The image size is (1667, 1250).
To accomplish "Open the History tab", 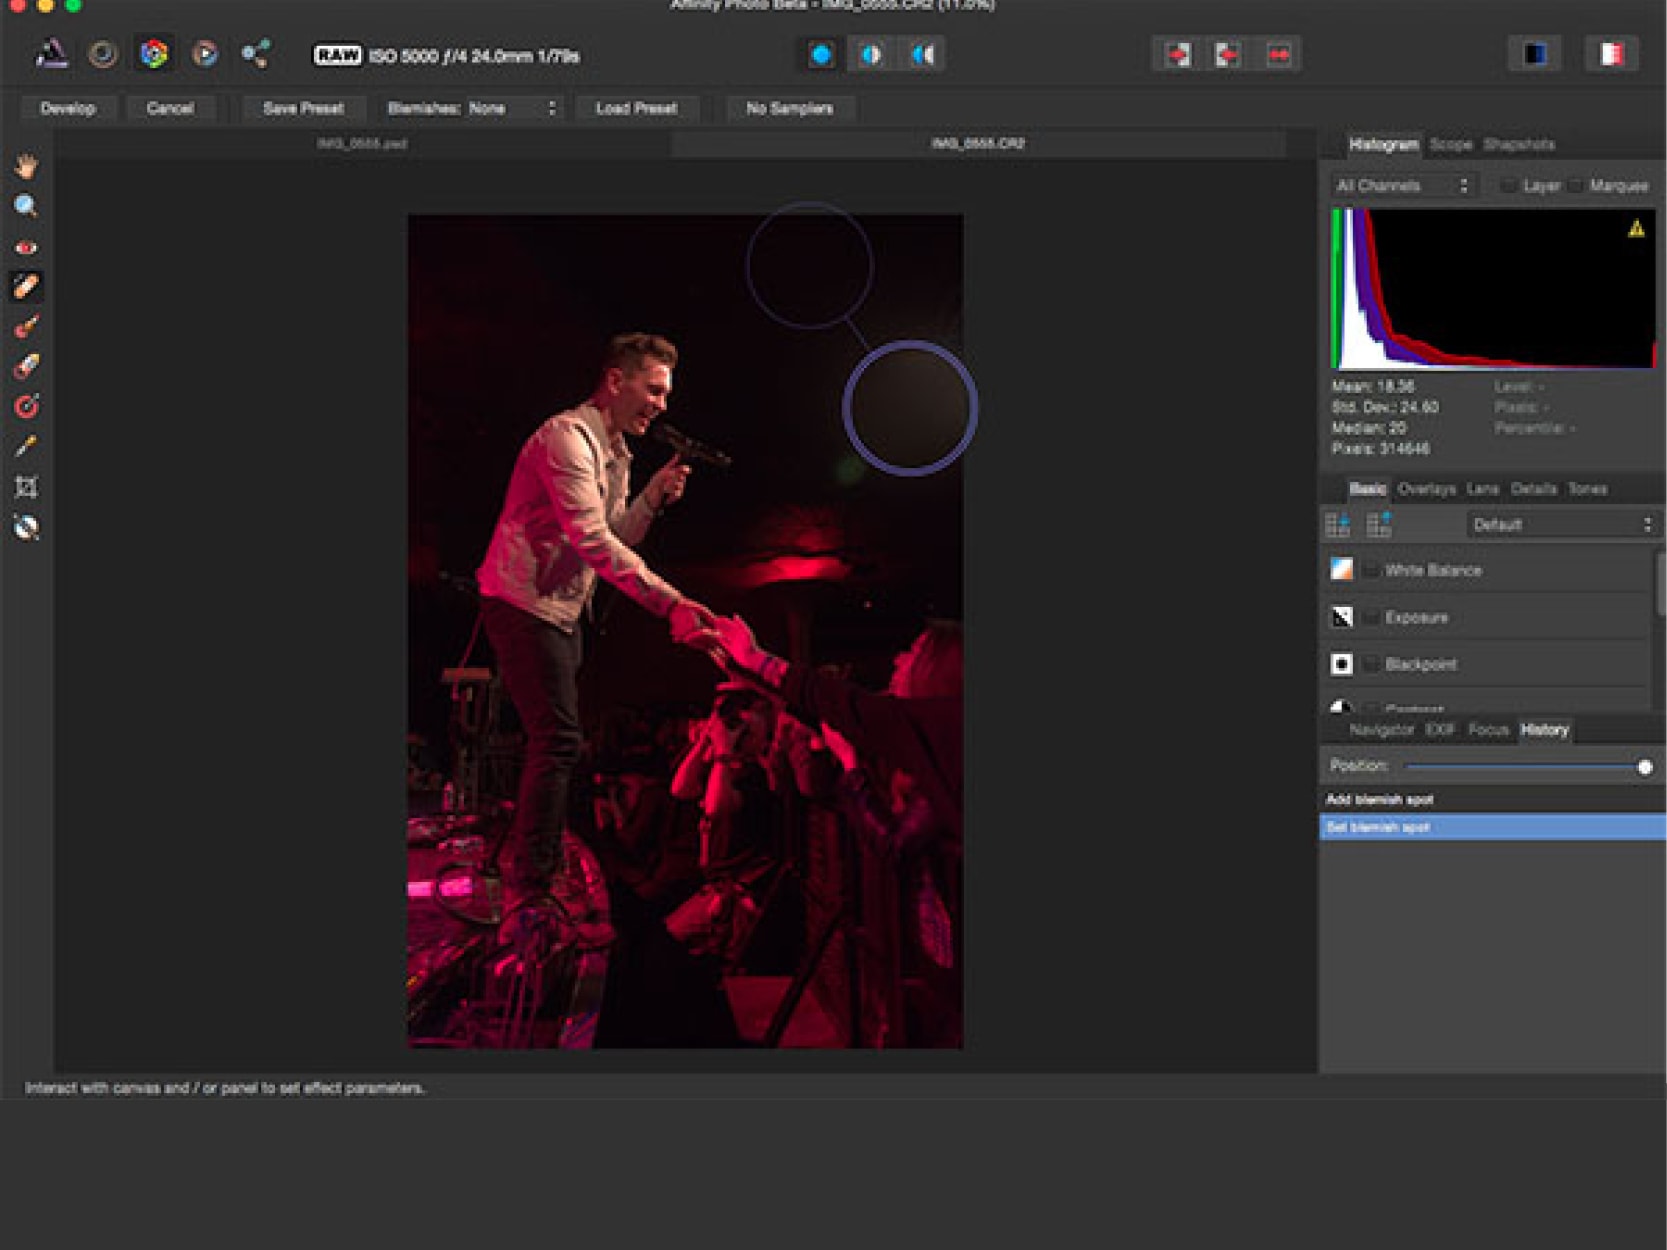I will click(1544, 730).
